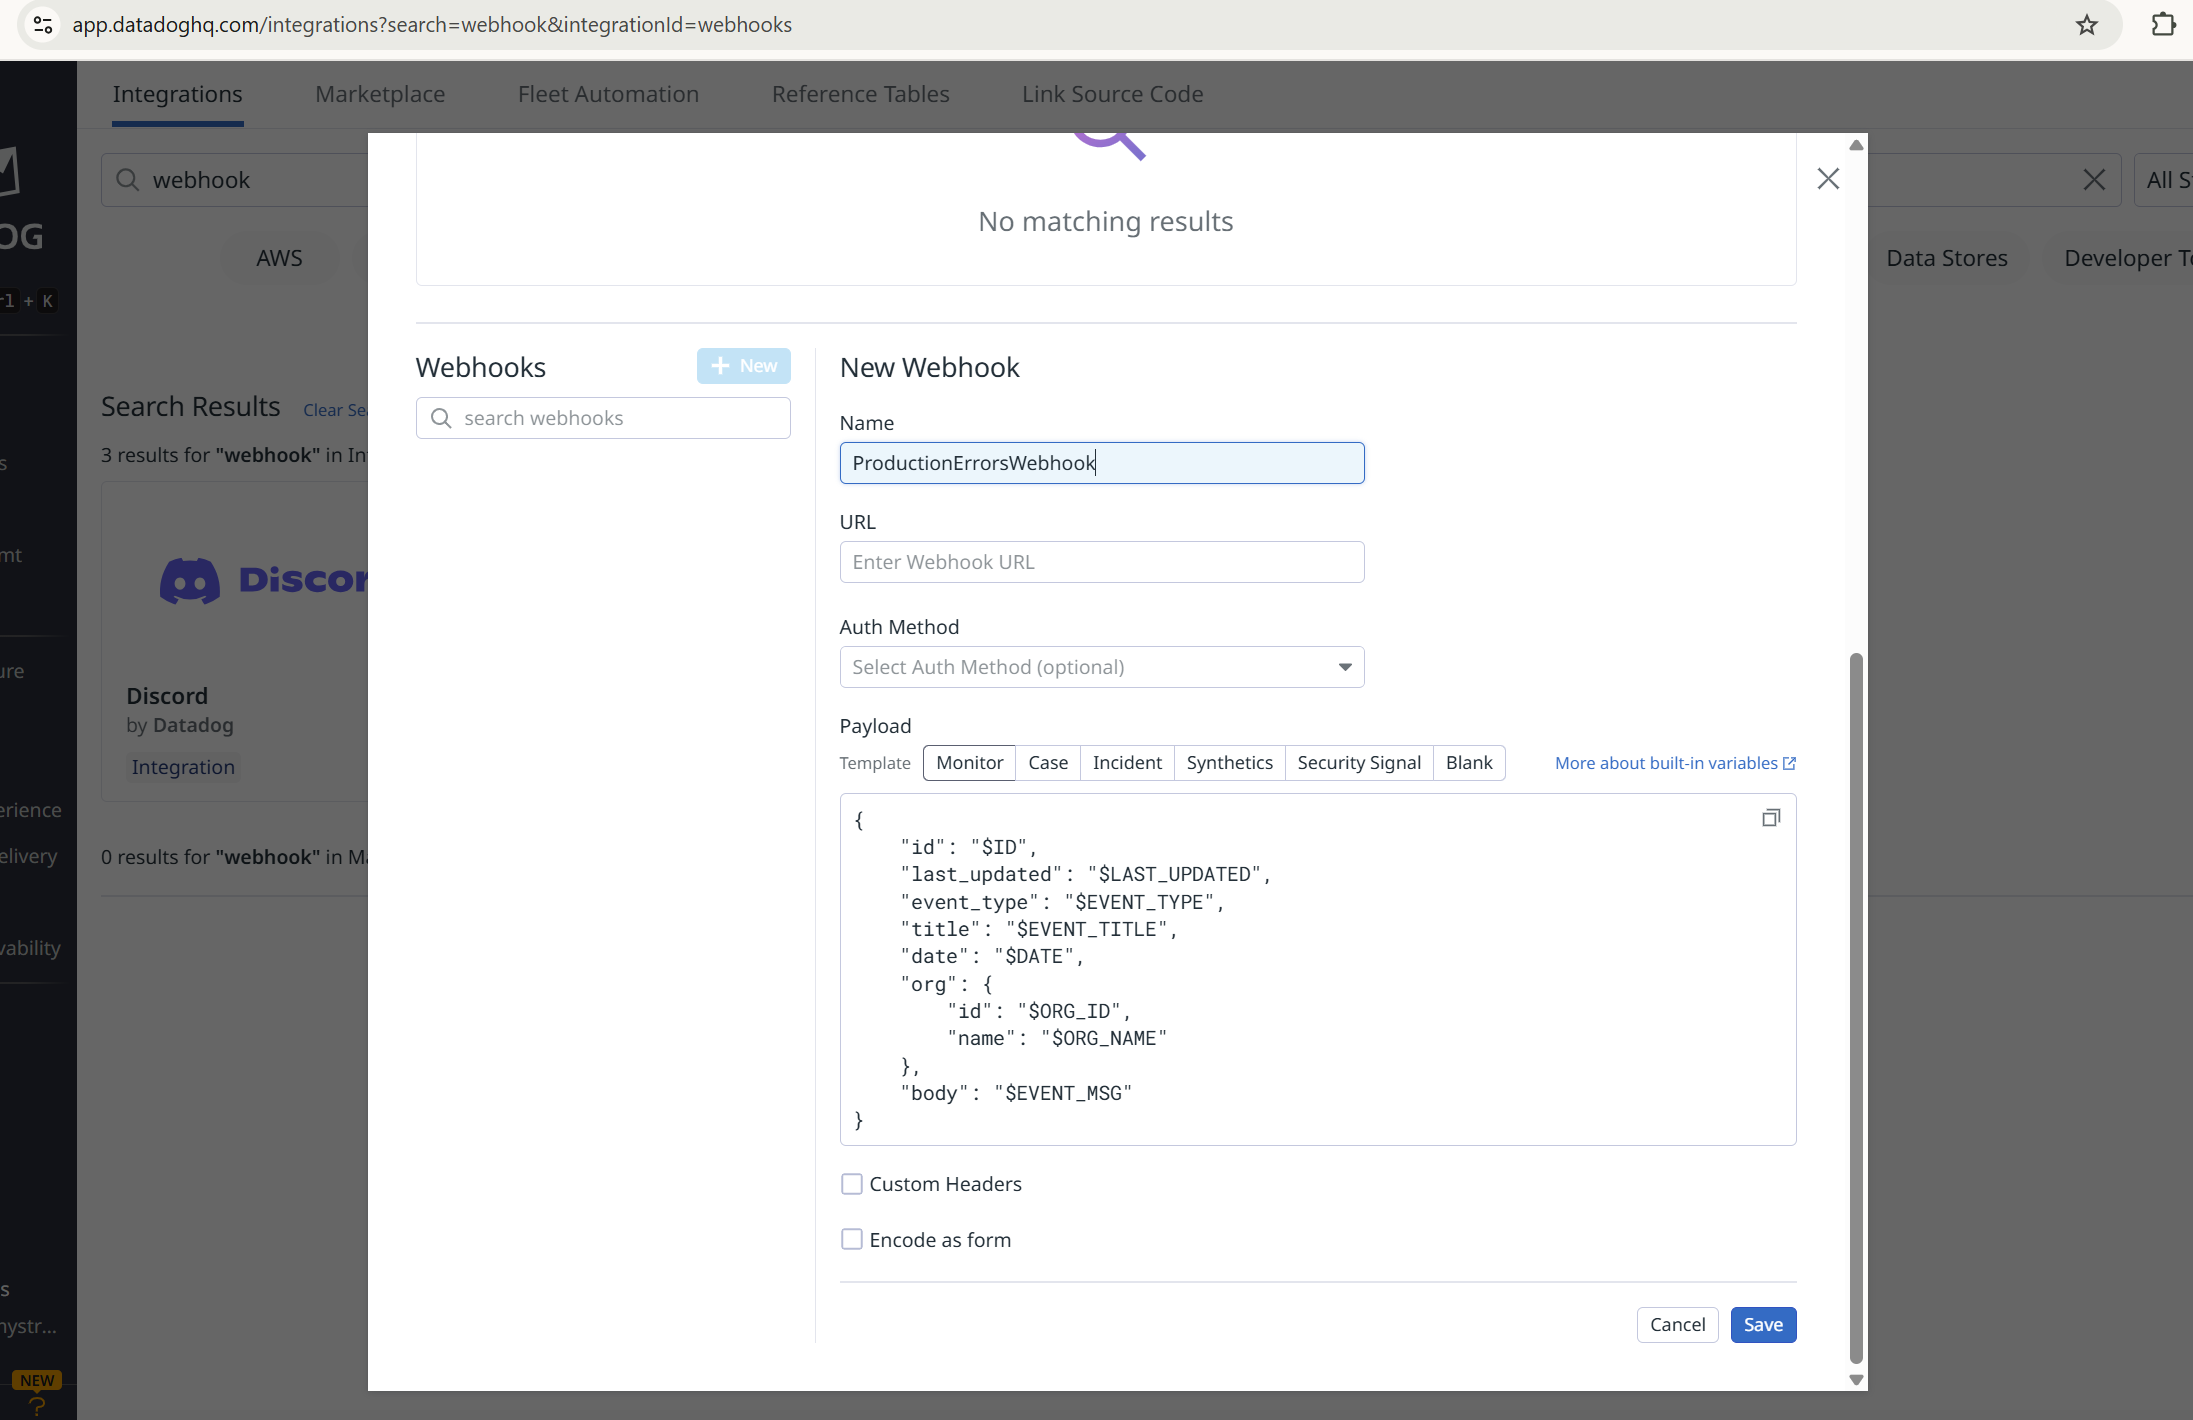Screen dimensions: 2193x1420
Task: Enable the Custom Headers checkbox
Action: click(852, 1184)
